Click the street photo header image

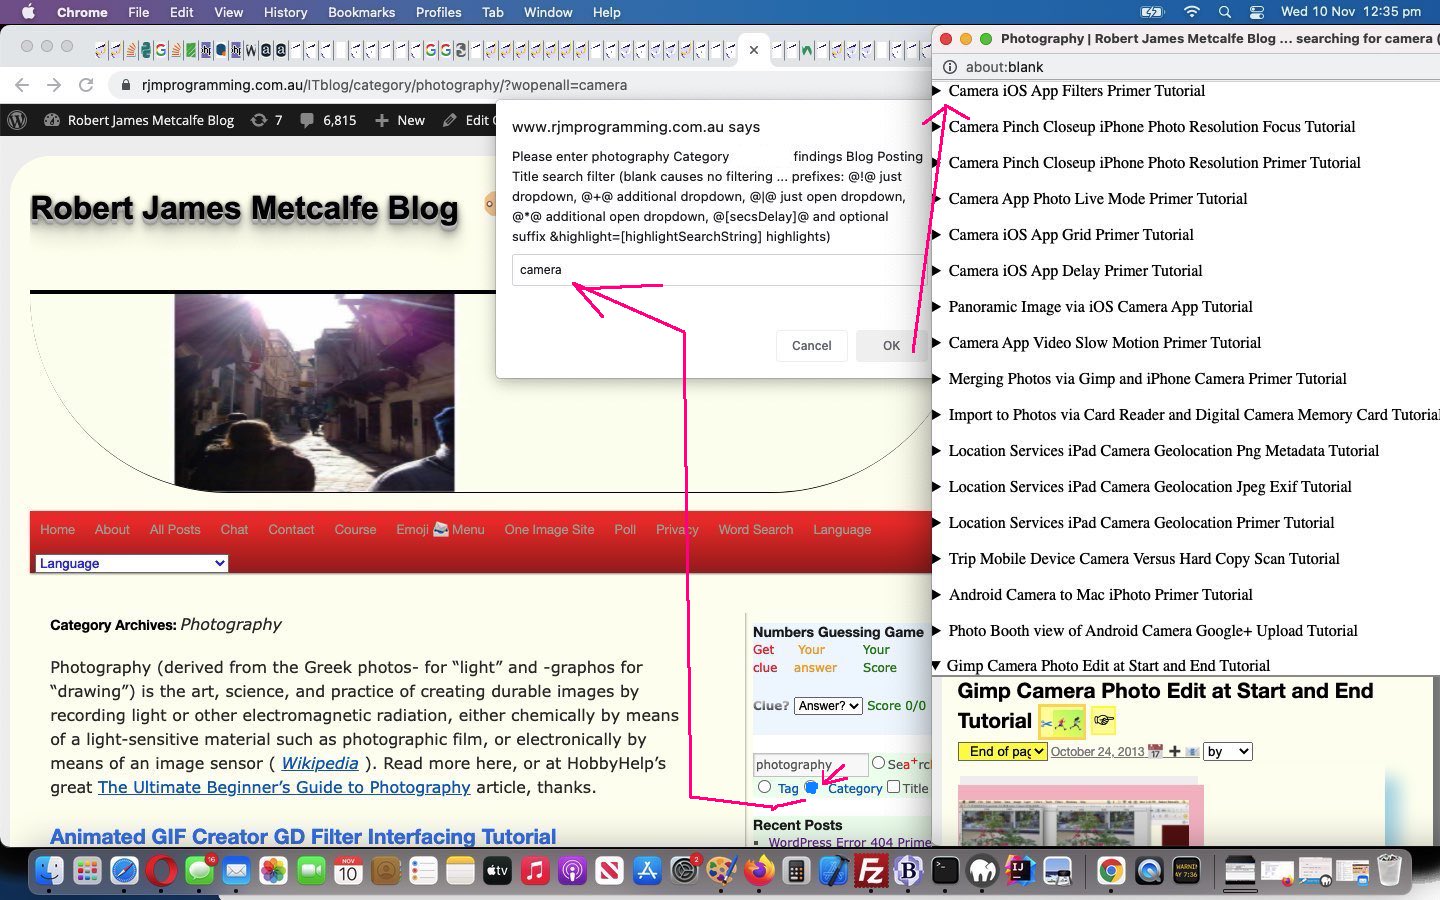click(x=314, y=392)
